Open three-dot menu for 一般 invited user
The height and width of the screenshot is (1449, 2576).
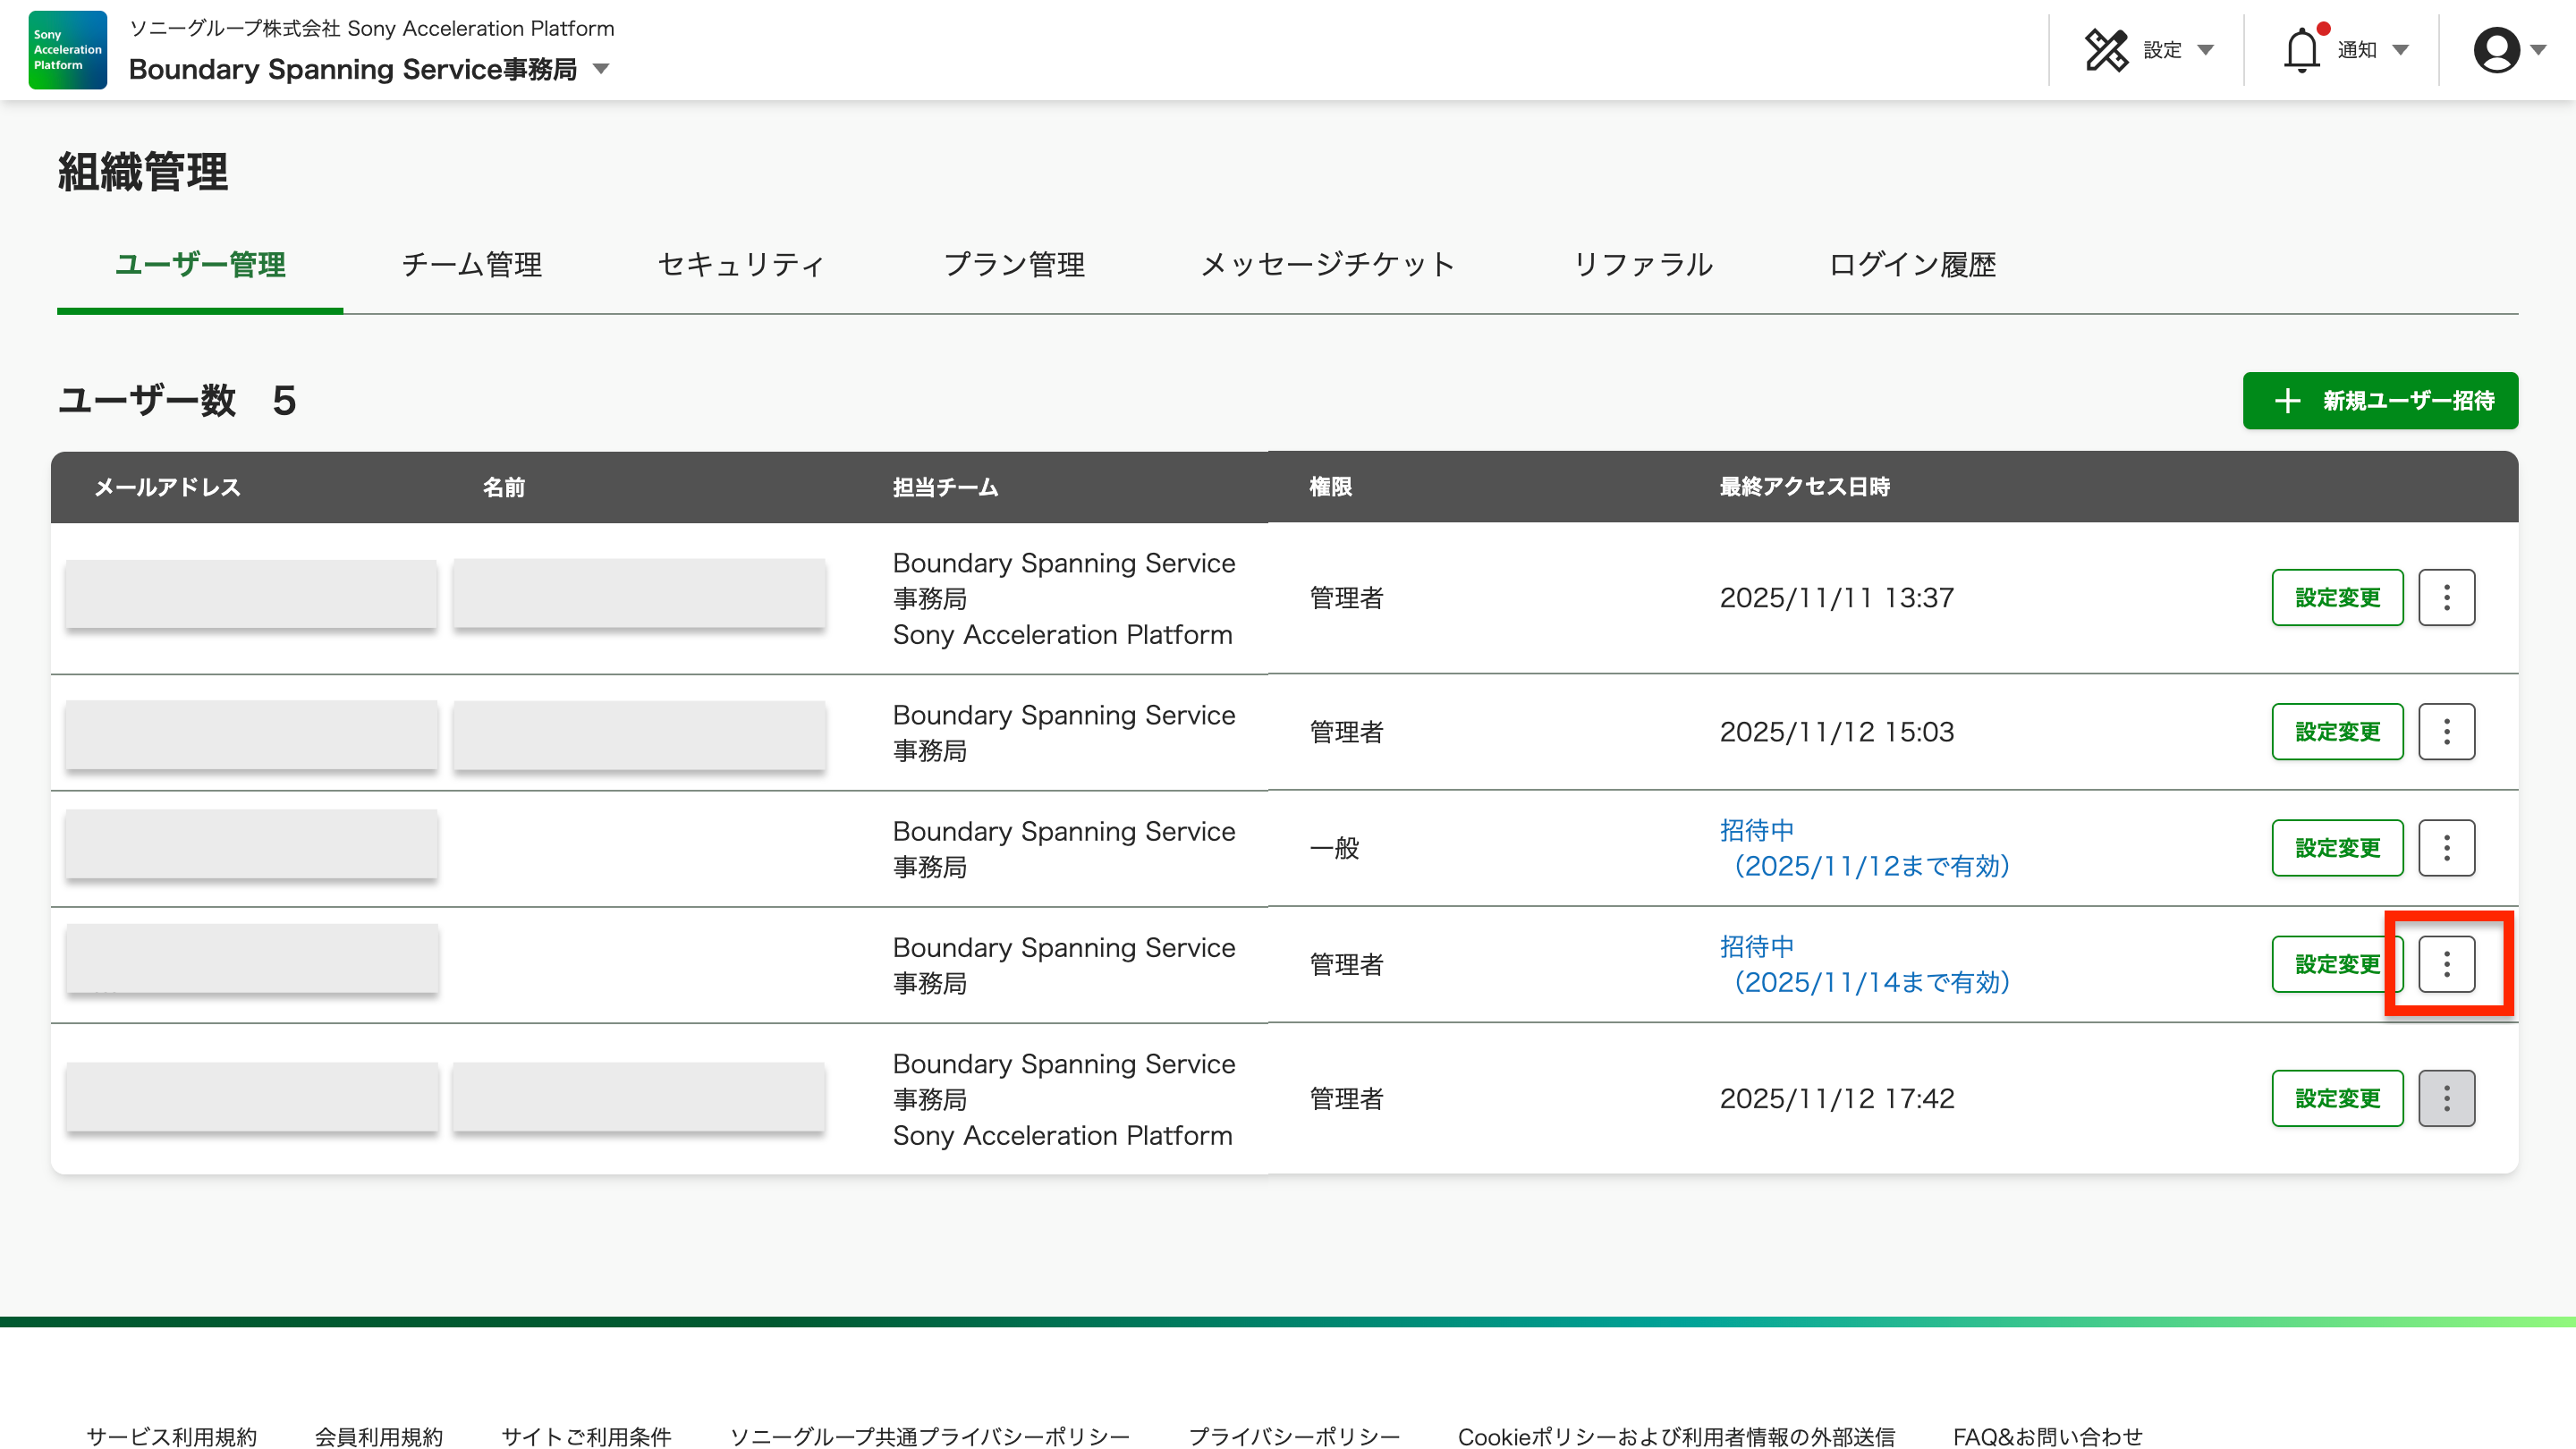tap(2446, 847)
